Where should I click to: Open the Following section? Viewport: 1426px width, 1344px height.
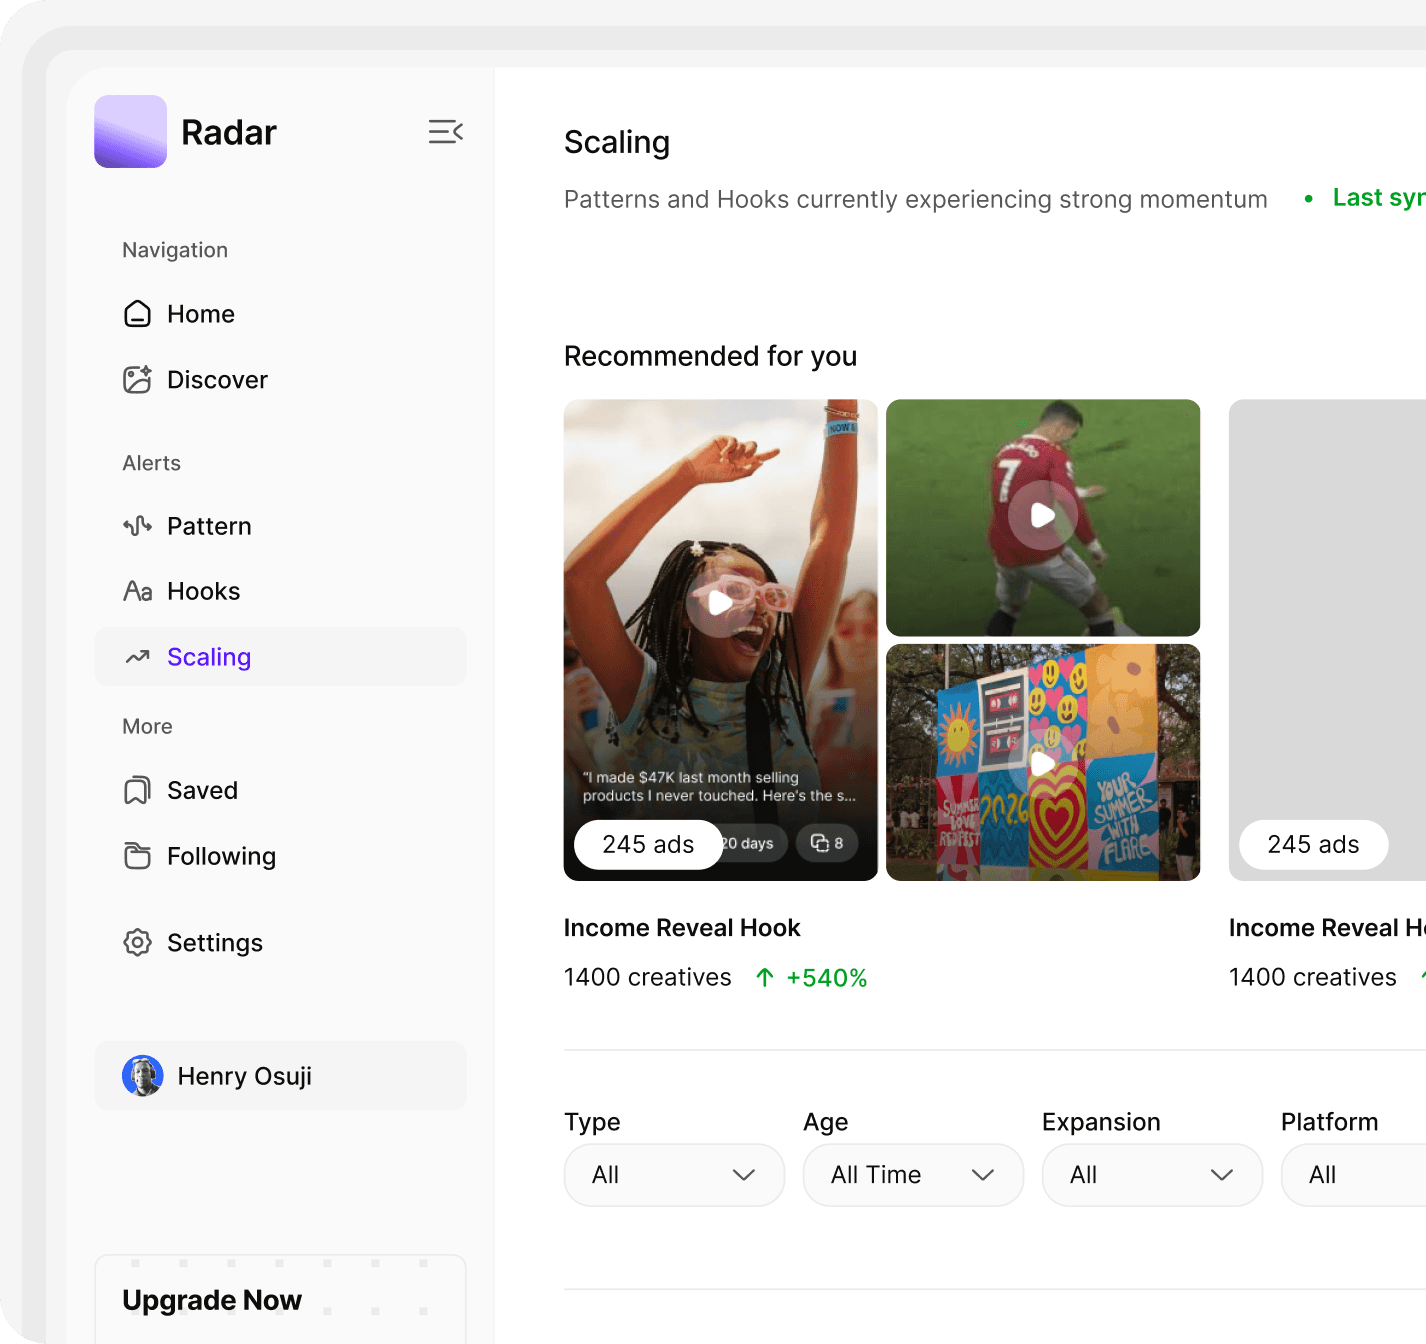[x=280, y=856]
